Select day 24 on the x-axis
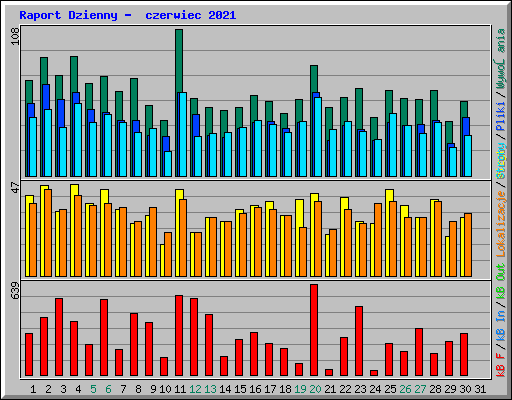The image size is (512, 400). pos(375,389)
